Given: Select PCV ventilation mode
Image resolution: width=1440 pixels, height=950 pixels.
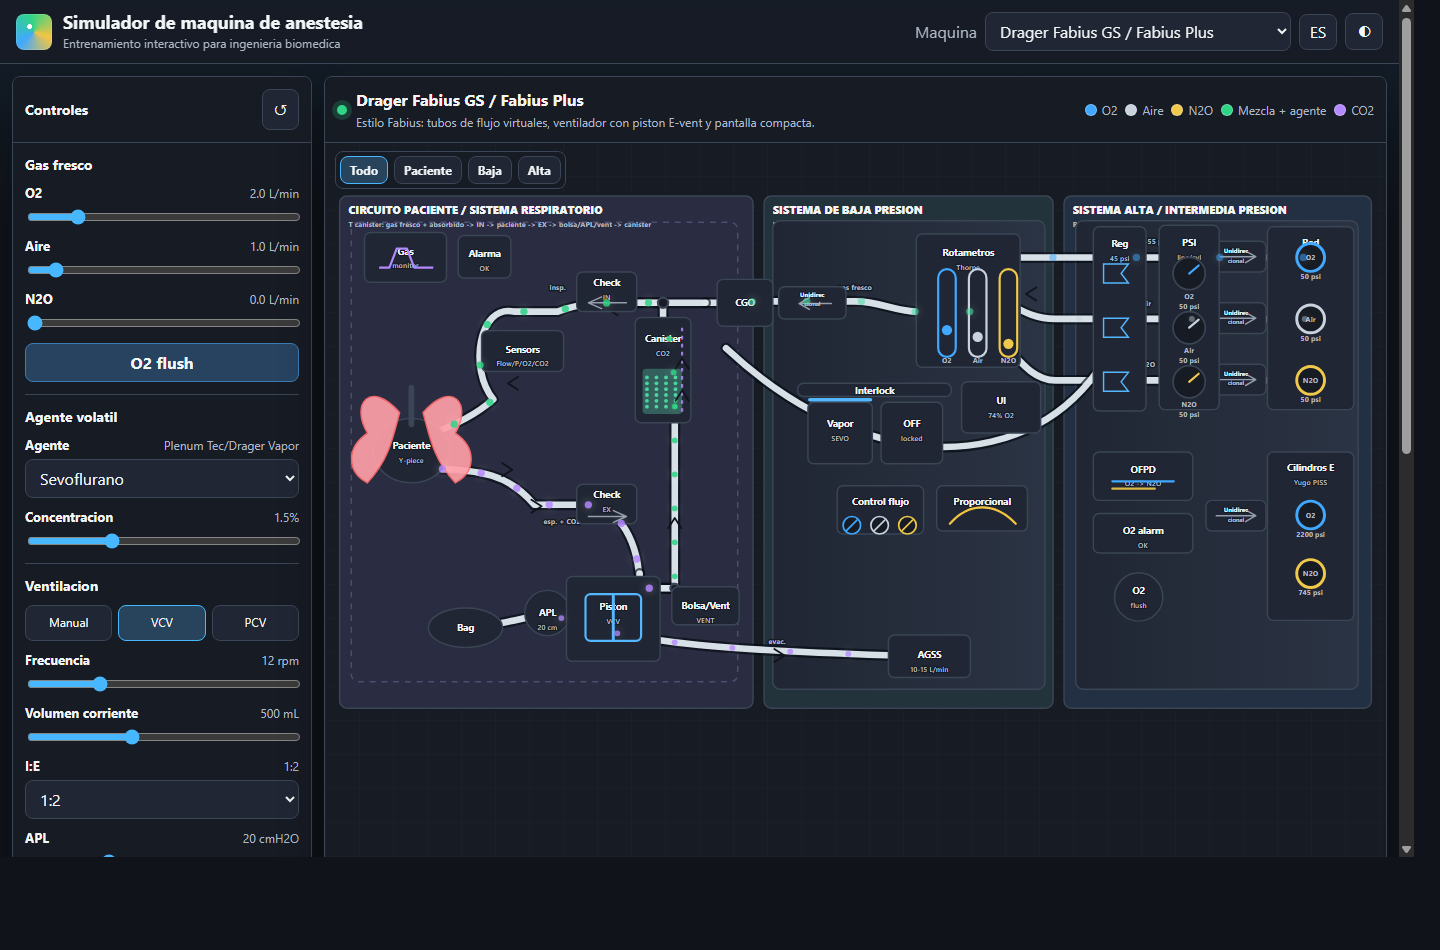Looking at the screenshot, I should pos(255,623).
